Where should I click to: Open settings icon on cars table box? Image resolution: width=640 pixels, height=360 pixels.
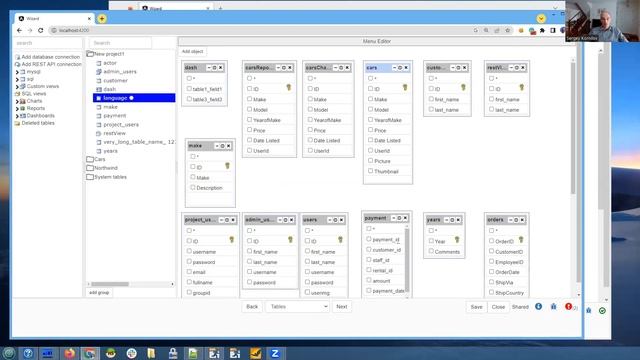pos(400,68)
